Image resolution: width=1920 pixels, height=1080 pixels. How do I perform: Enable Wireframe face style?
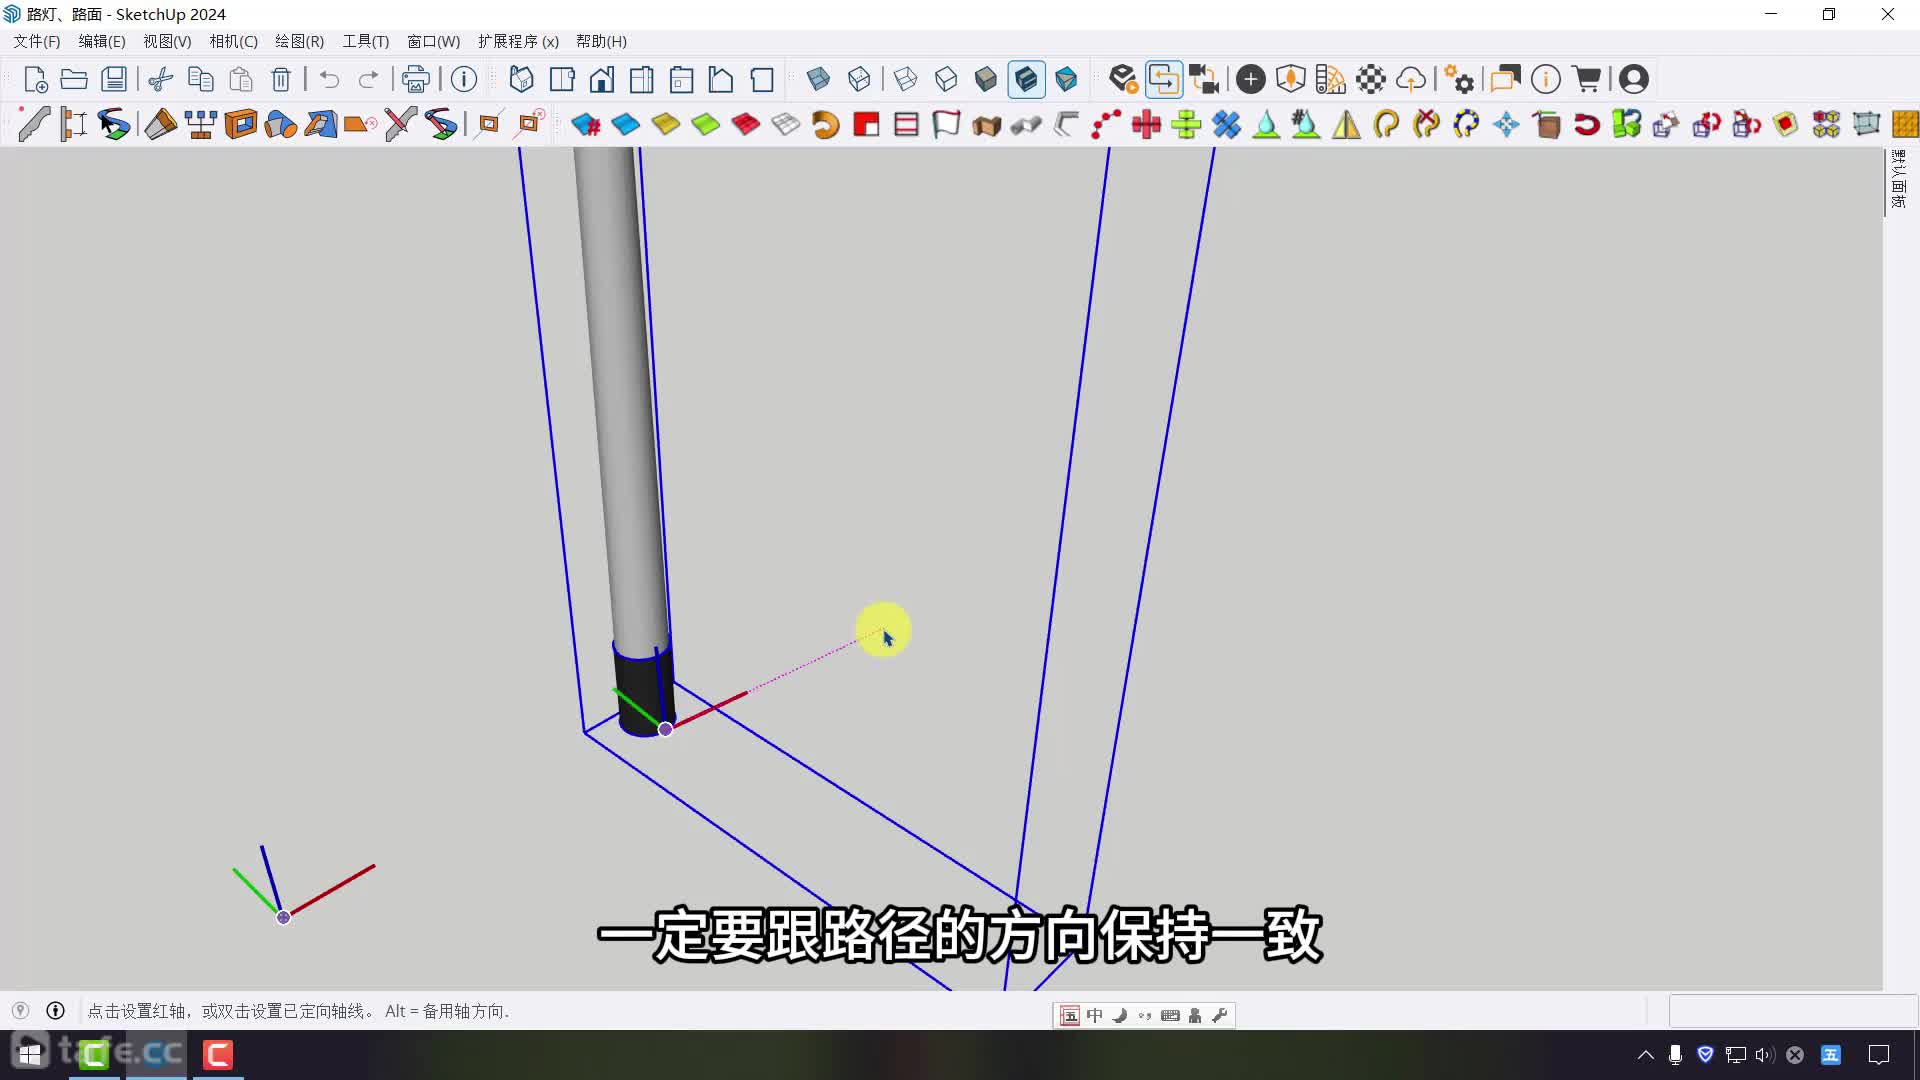(906, 79)
